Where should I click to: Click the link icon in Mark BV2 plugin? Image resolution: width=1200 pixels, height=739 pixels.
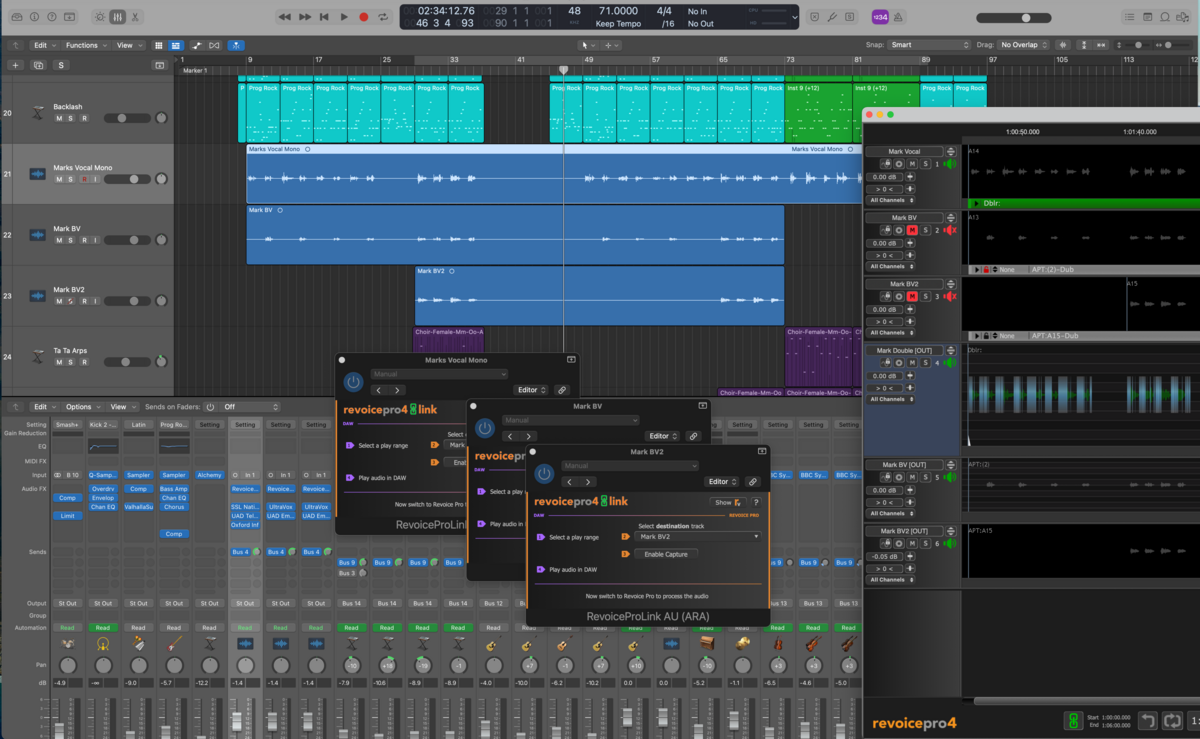click(x=753, y=482)
